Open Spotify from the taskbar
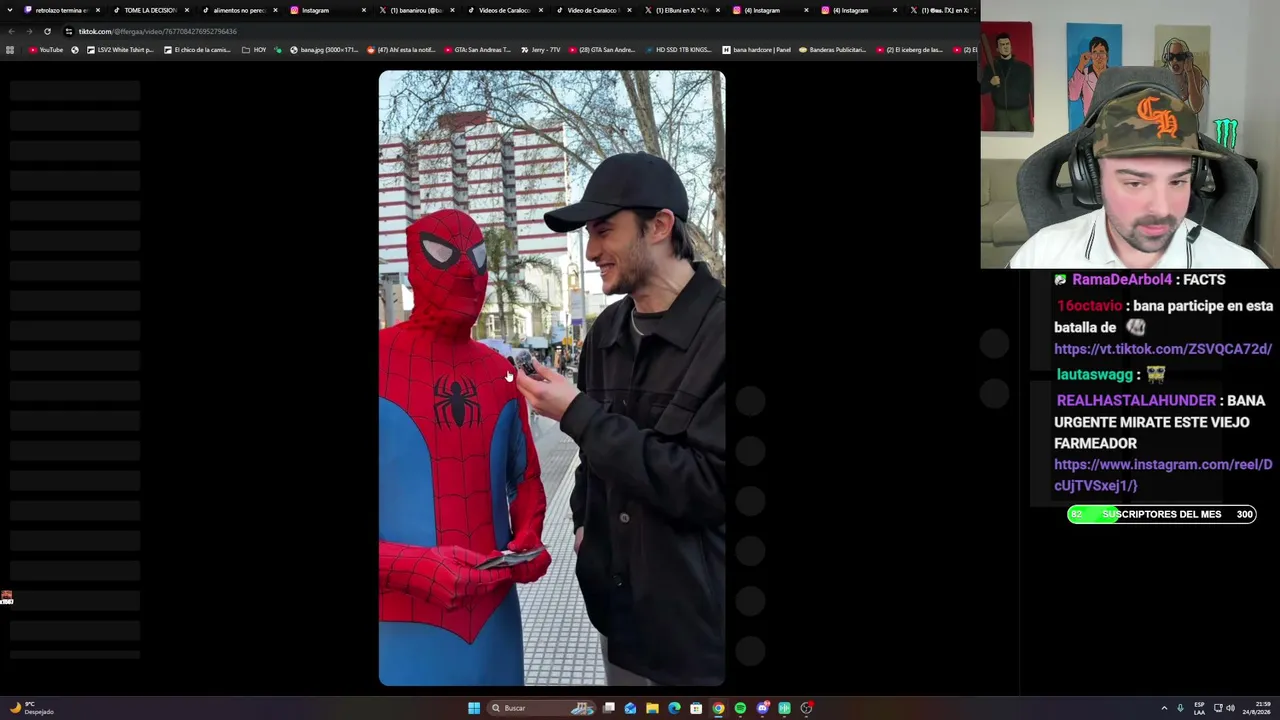 click(740, 708)
